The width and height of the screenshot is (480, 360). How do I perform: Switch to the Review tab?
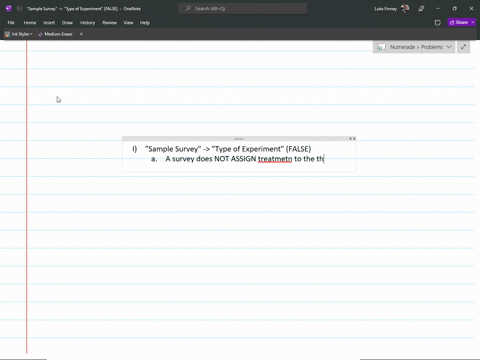point(110,23)
